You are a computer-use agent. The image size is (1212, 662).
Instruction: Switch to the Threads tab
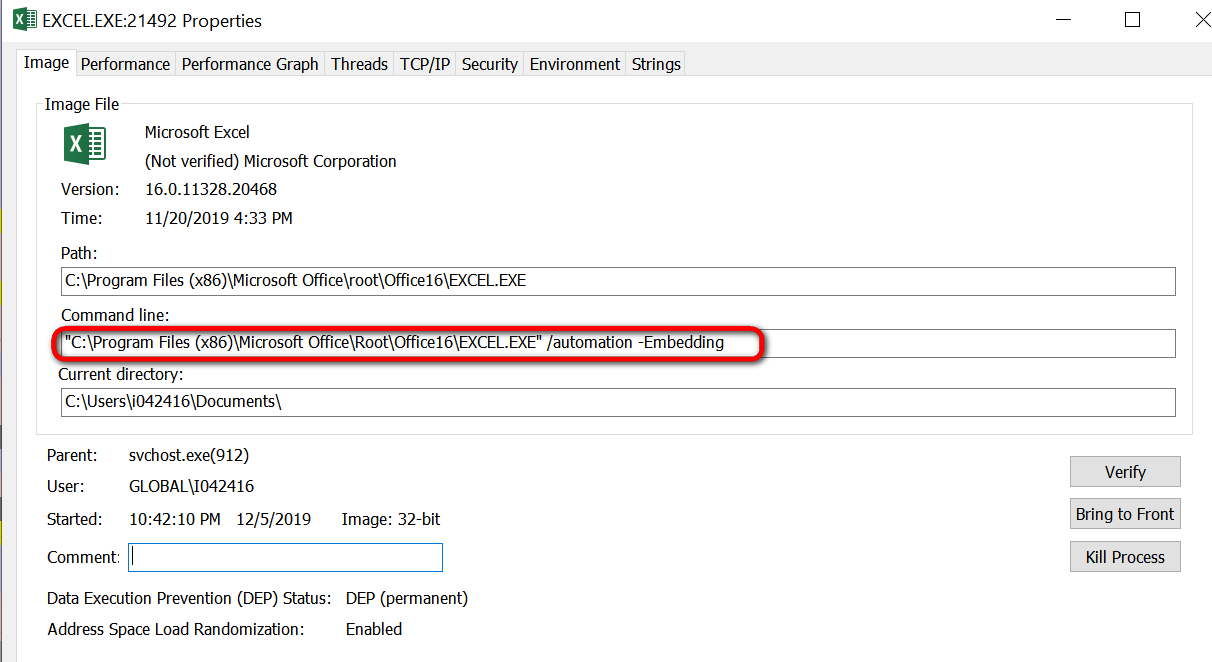point(359,64)
